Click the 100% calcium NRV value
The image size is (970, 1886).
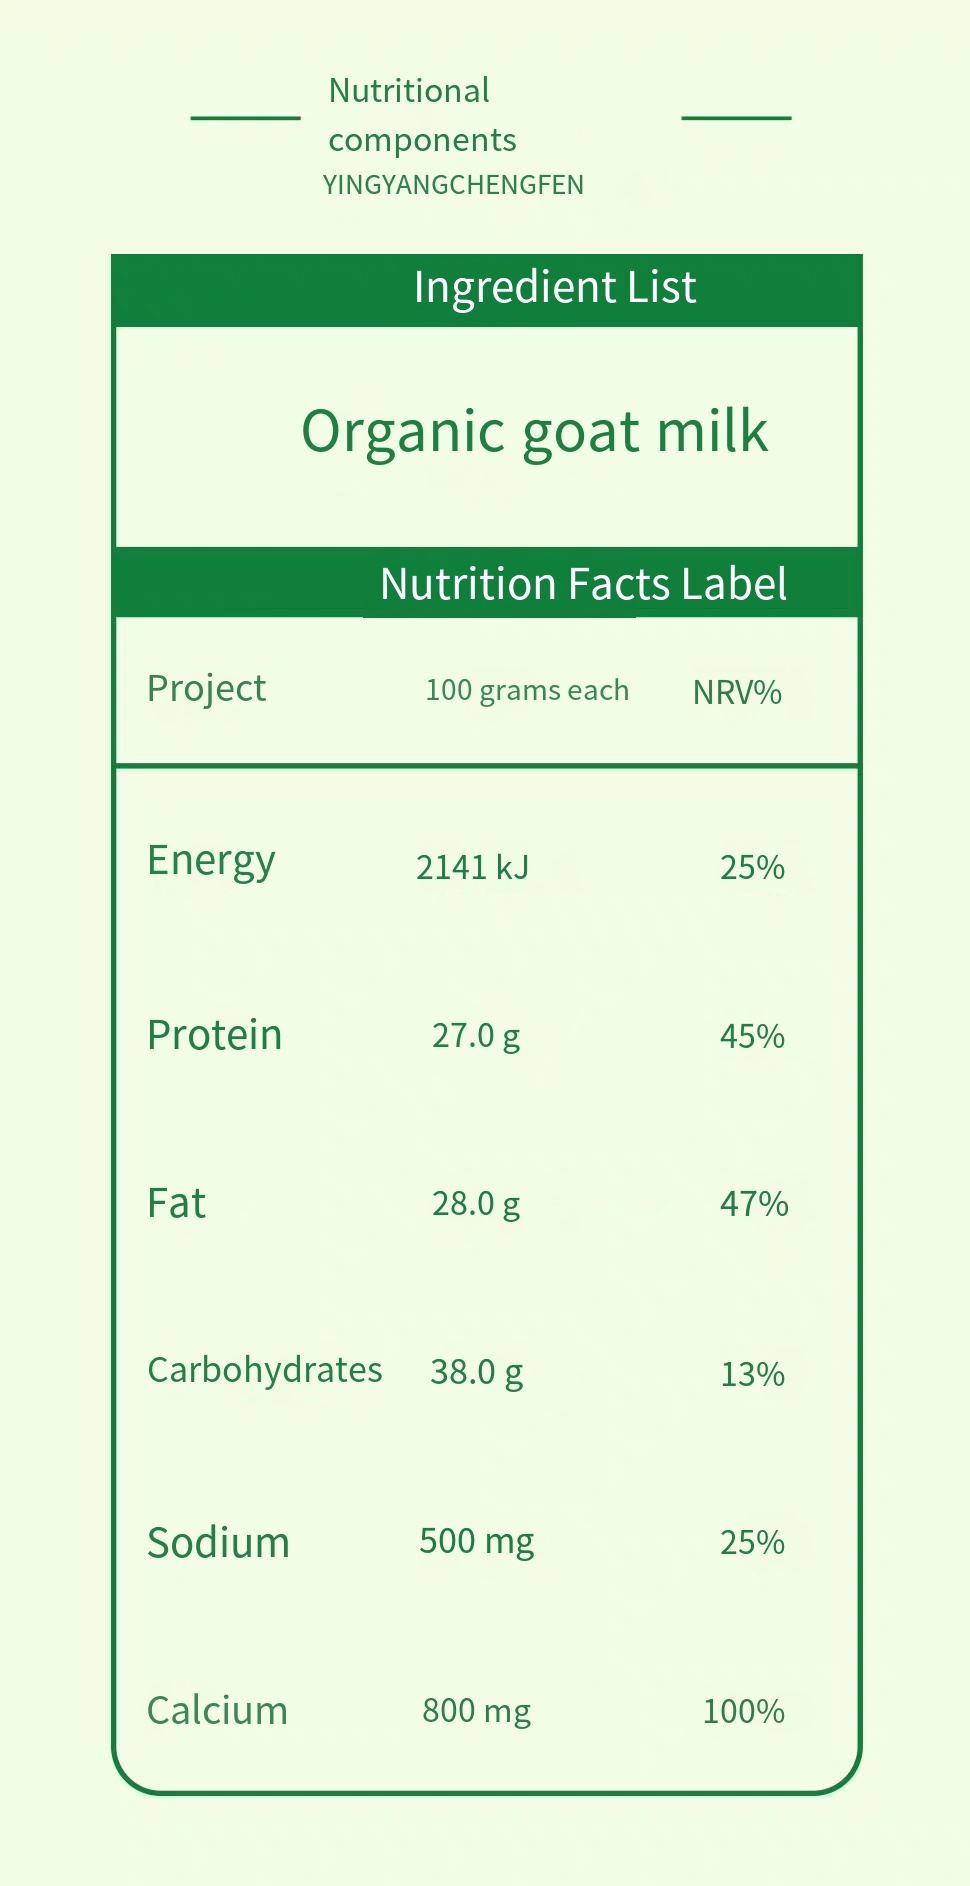pos(743,1711)
